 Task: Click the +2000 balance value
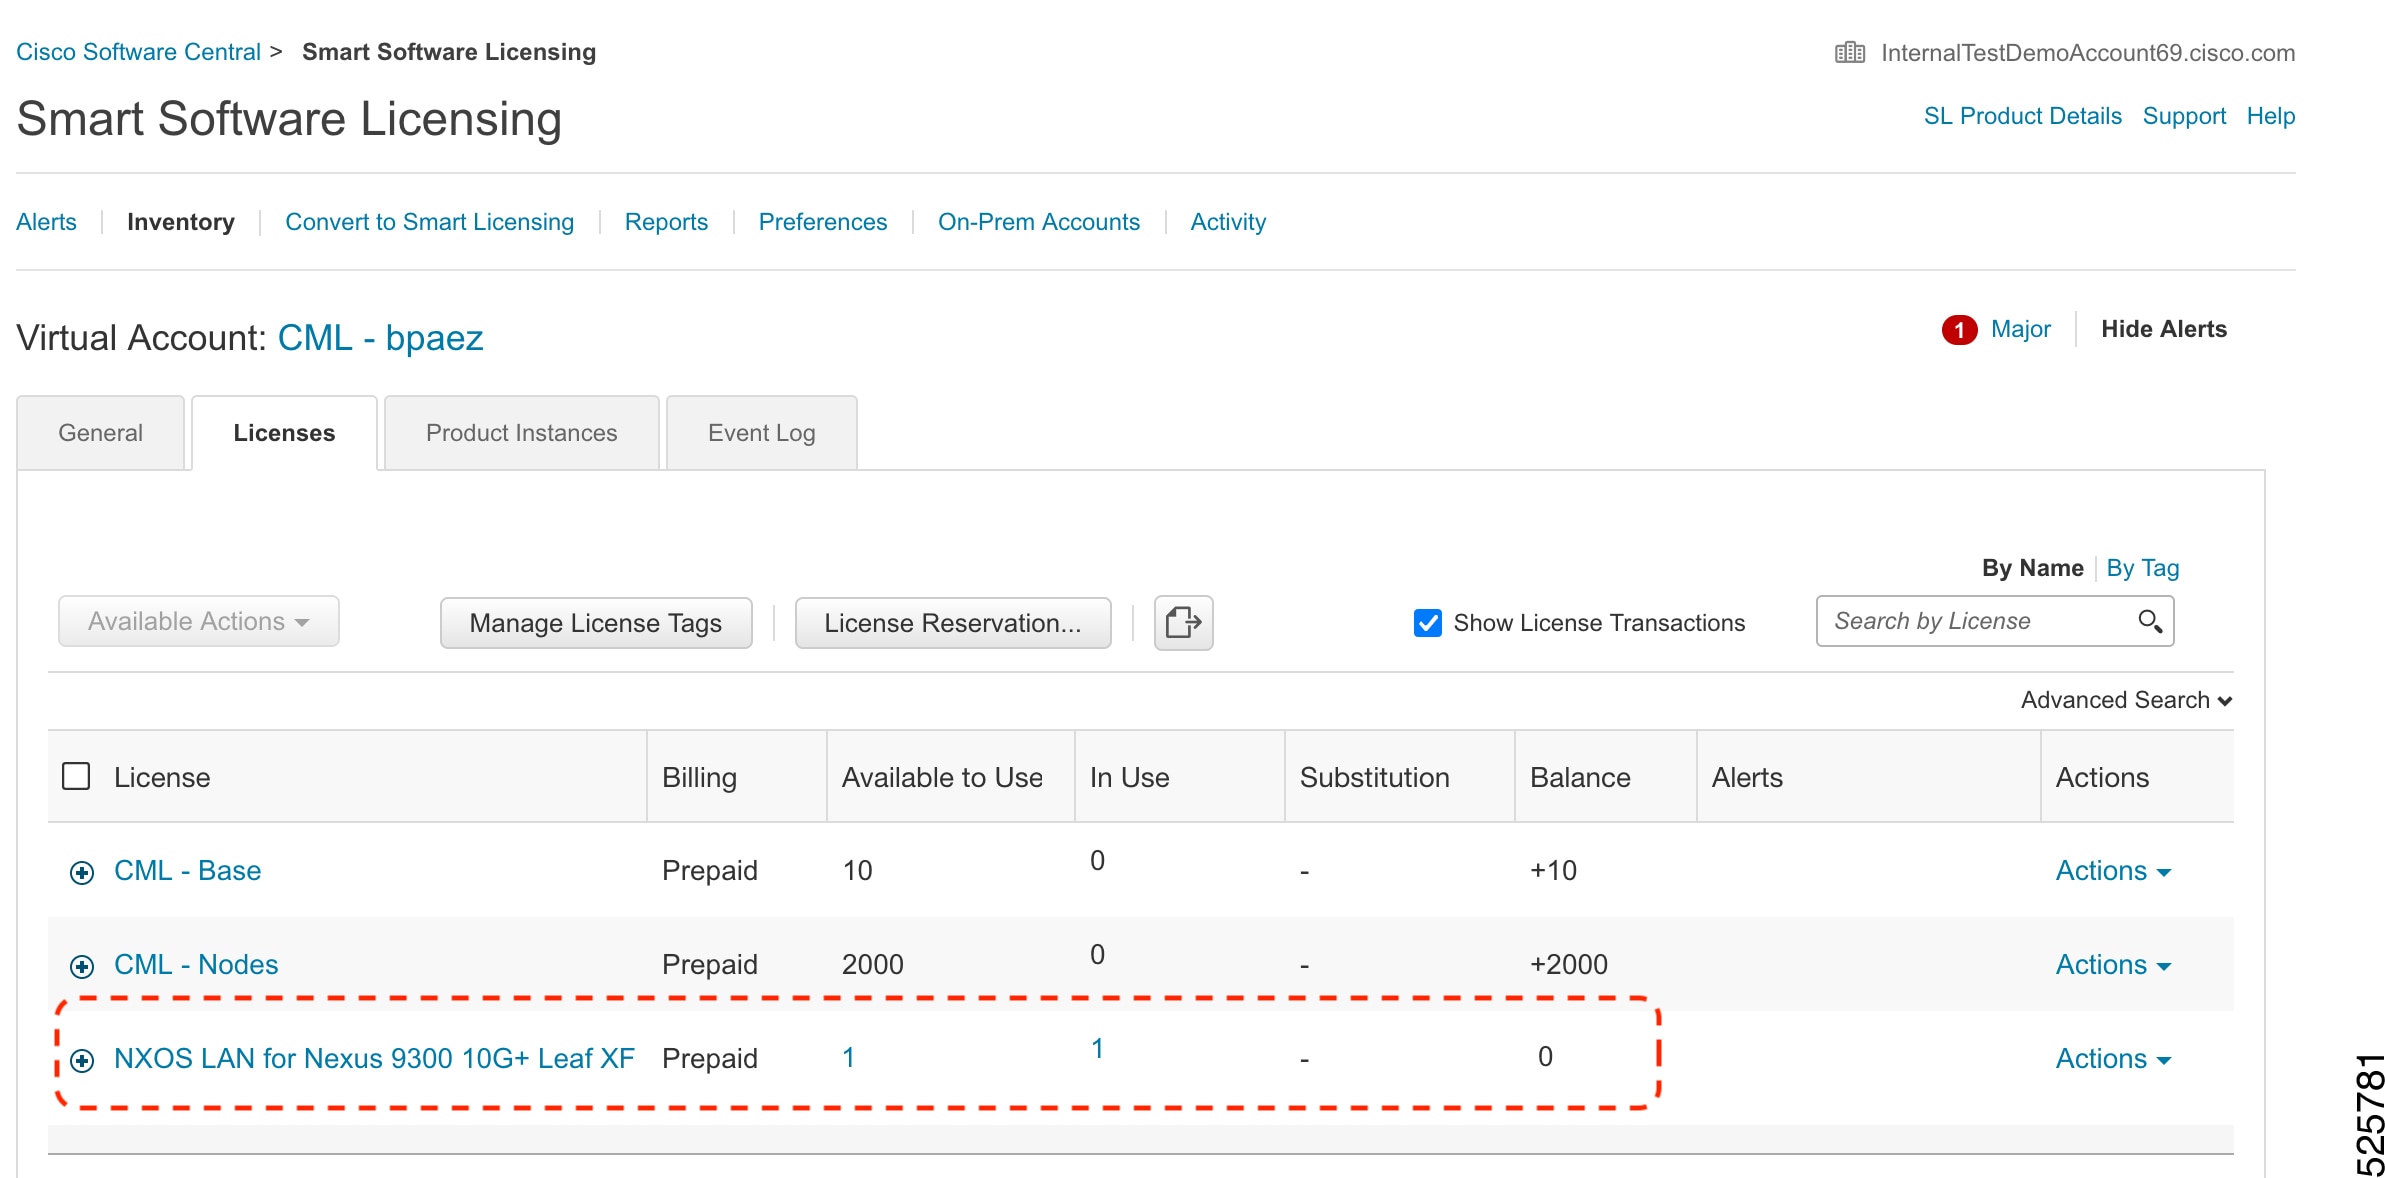pos(1569,964)
